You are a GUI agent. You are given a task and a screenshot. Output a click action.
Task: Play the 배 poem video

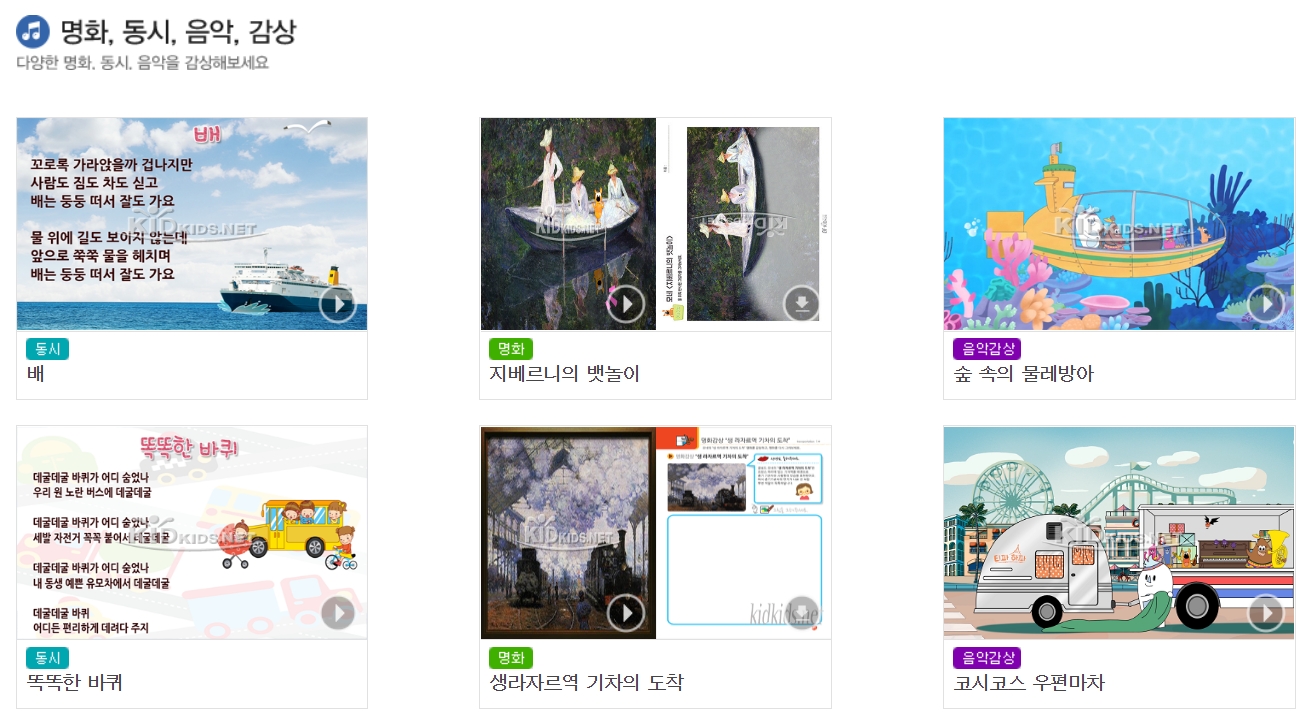(x=337, y=304)
